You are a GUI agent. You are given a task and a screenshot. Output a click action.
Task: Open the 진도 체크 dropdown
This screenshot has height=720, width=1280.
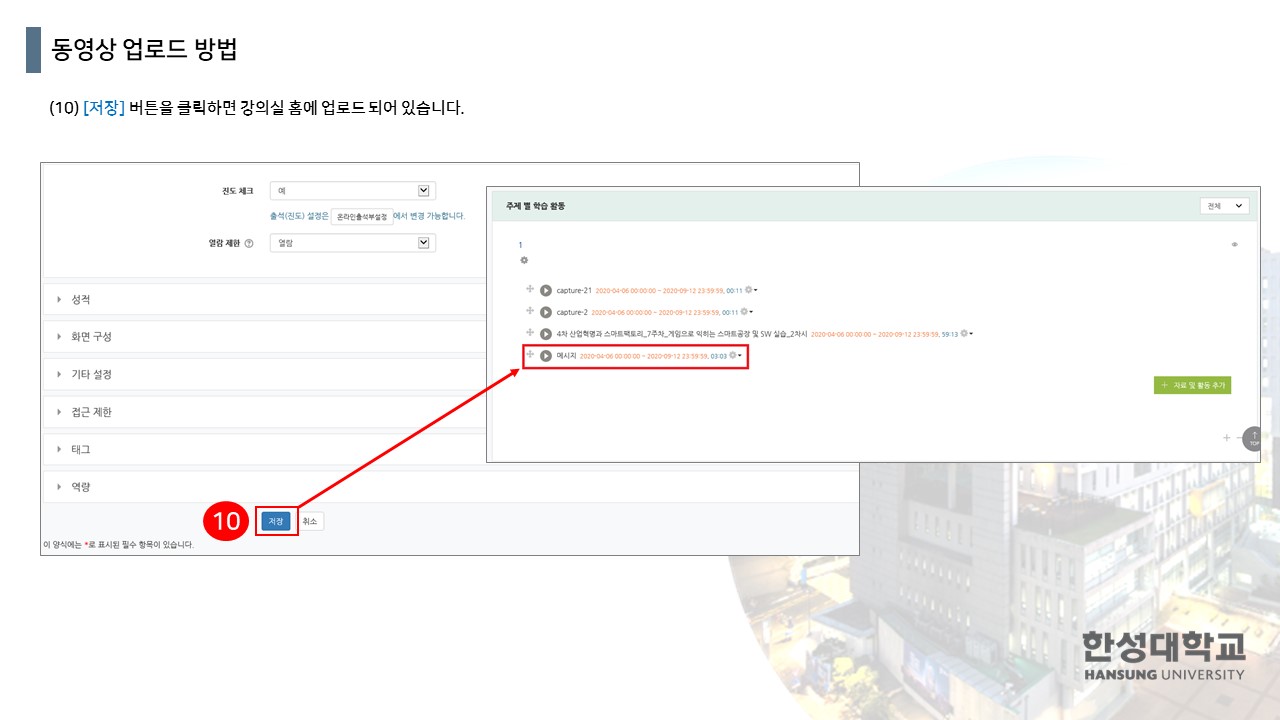353,191
